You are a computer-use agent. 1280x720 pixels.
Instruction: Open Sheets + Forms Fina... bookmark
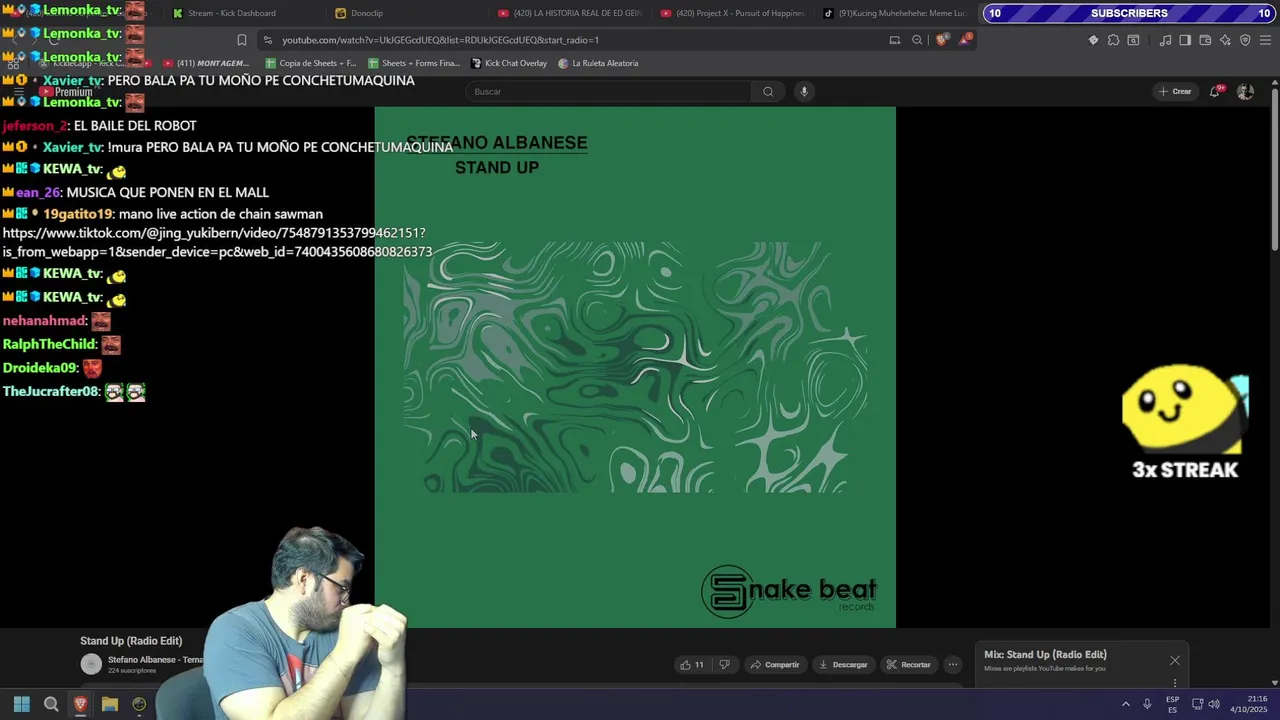(x=414, y=63)
